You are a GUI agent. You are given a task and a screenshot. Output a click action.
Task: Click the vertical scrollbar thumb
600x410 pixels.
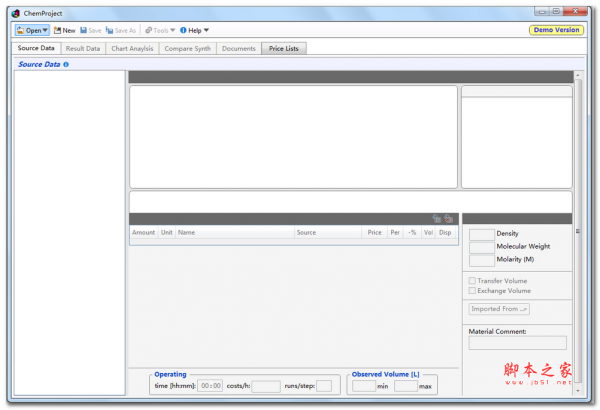click(x=578, y=231)
